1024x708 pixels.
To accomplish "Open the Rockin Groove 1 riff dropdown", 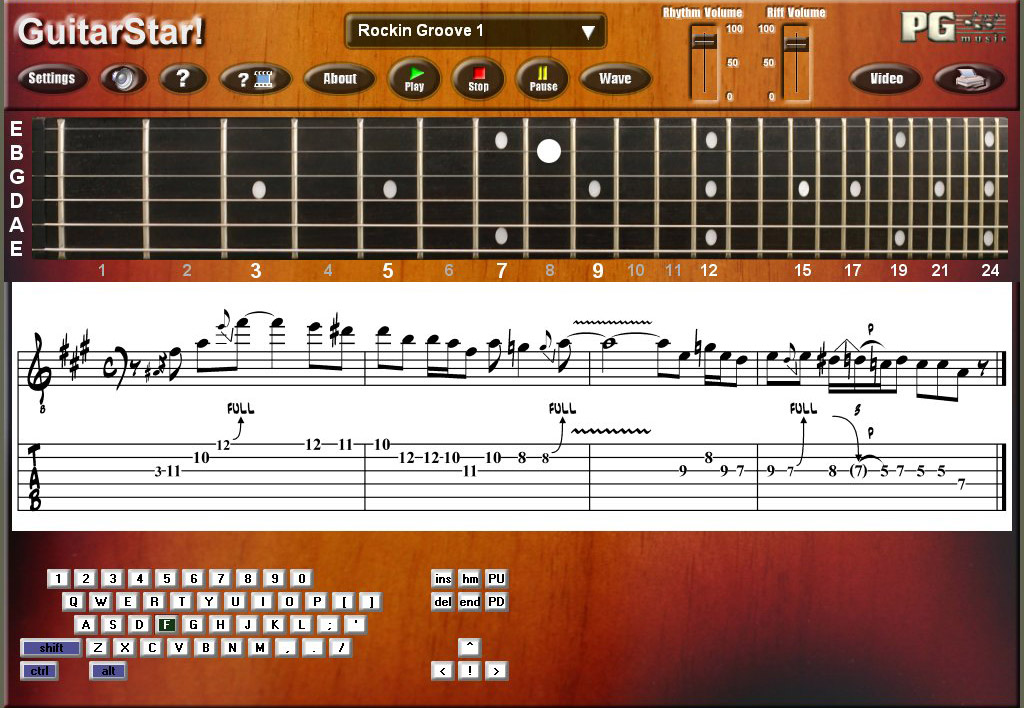I will 475,31.
